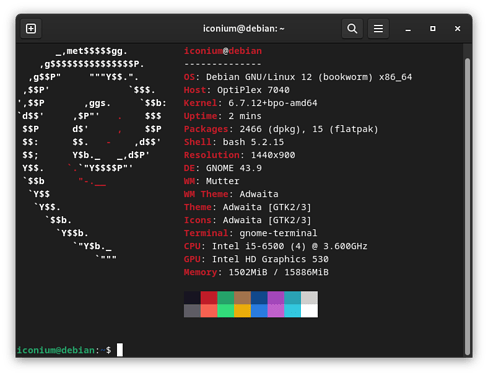The image size is (488, 375).
Task: Click the WM value 'Mutter'
Action: coord(223,181)
